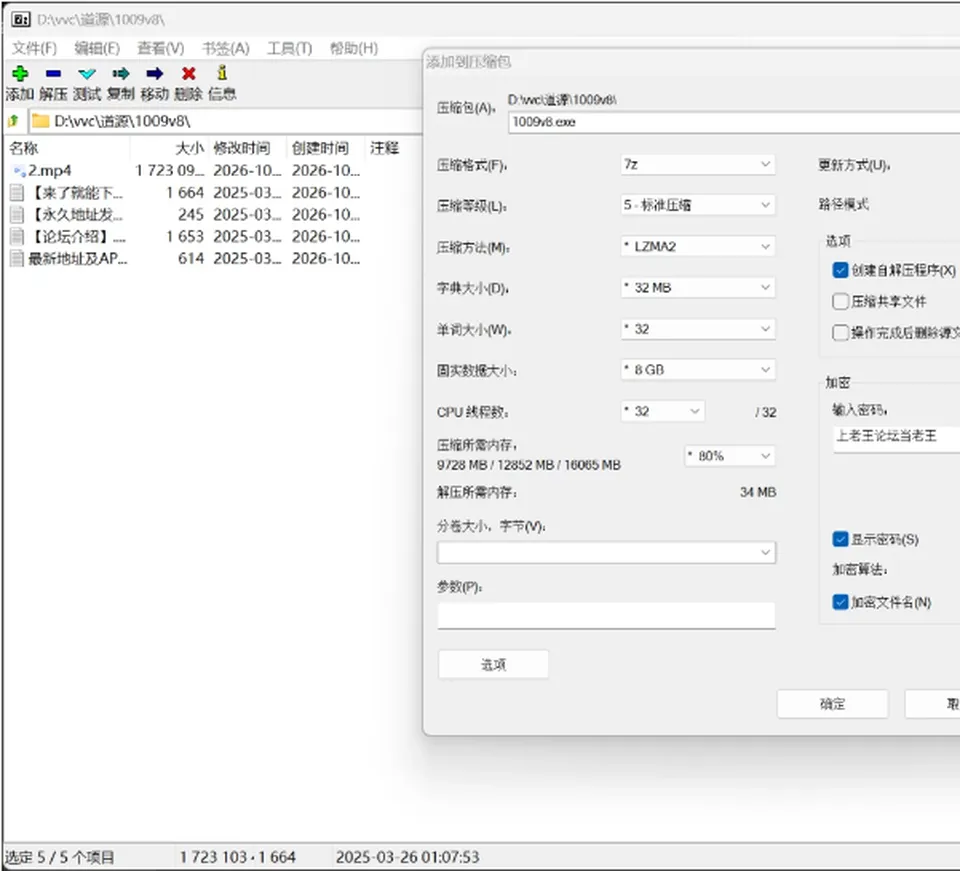Click the archive name field showing 1009v8.exe

[734, 122]
